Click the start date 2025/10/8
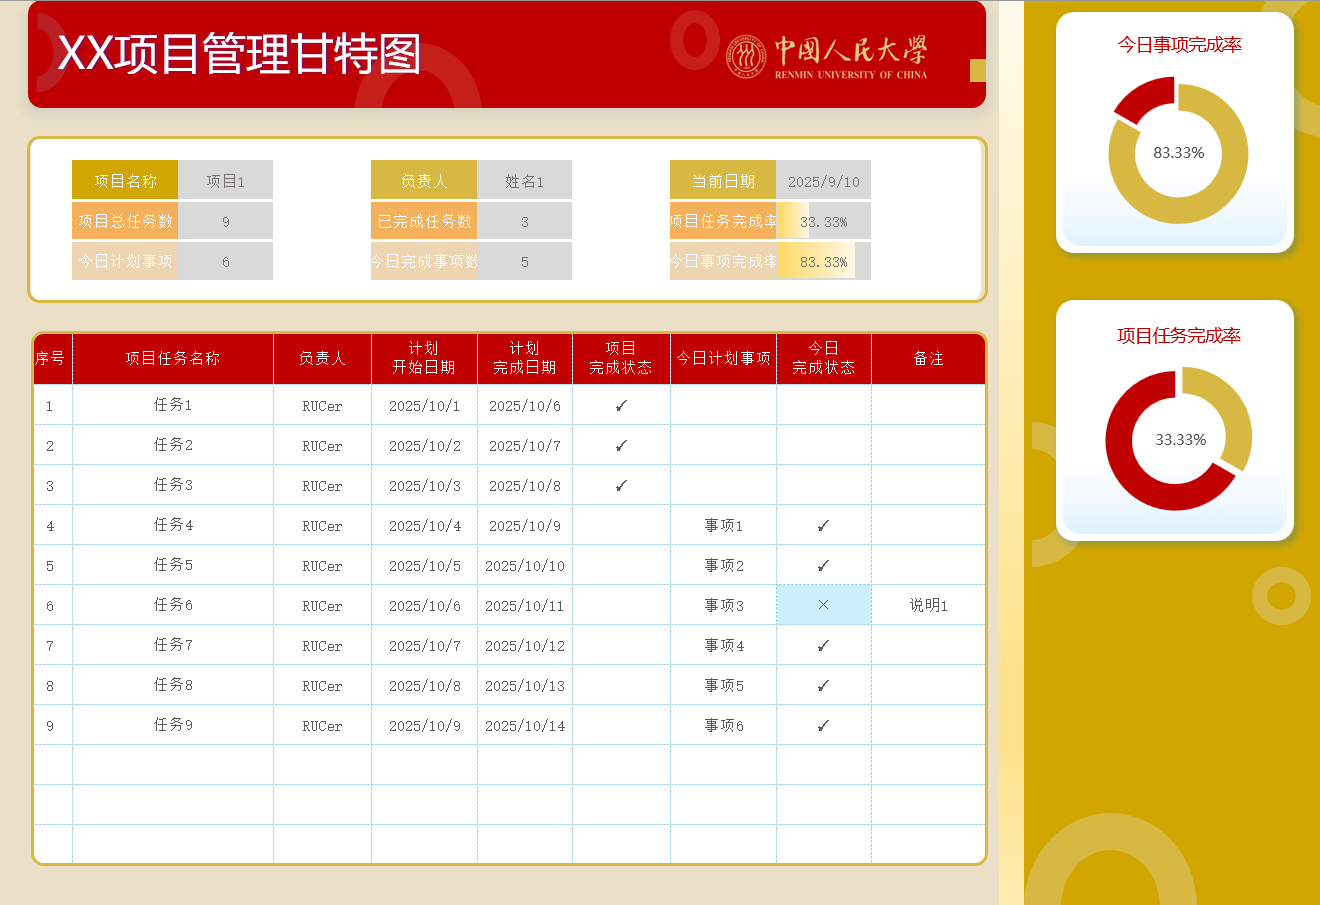1320x905 pixels. (x=424, y=685)
